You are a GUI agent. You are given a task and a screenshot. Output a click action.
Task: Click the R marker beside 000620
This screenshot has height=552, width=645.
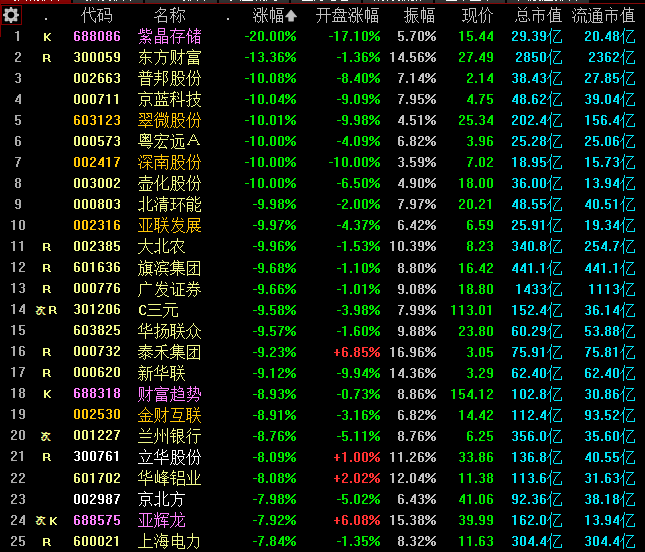point(47,373)
